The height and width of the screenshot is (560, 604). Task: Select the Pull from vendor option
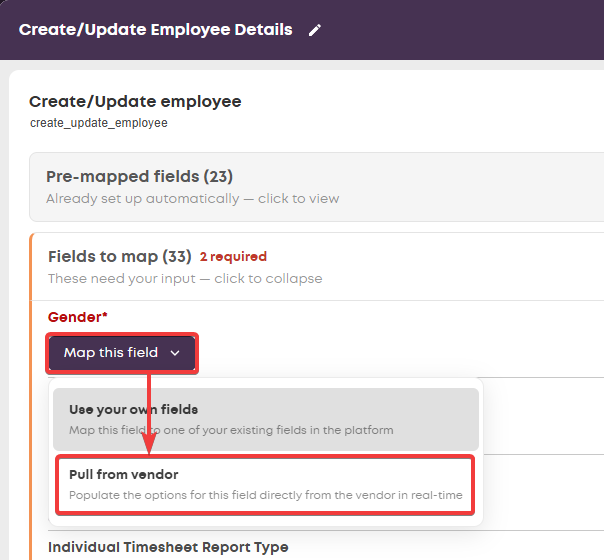pyautogui.click(x=265, y=485)
